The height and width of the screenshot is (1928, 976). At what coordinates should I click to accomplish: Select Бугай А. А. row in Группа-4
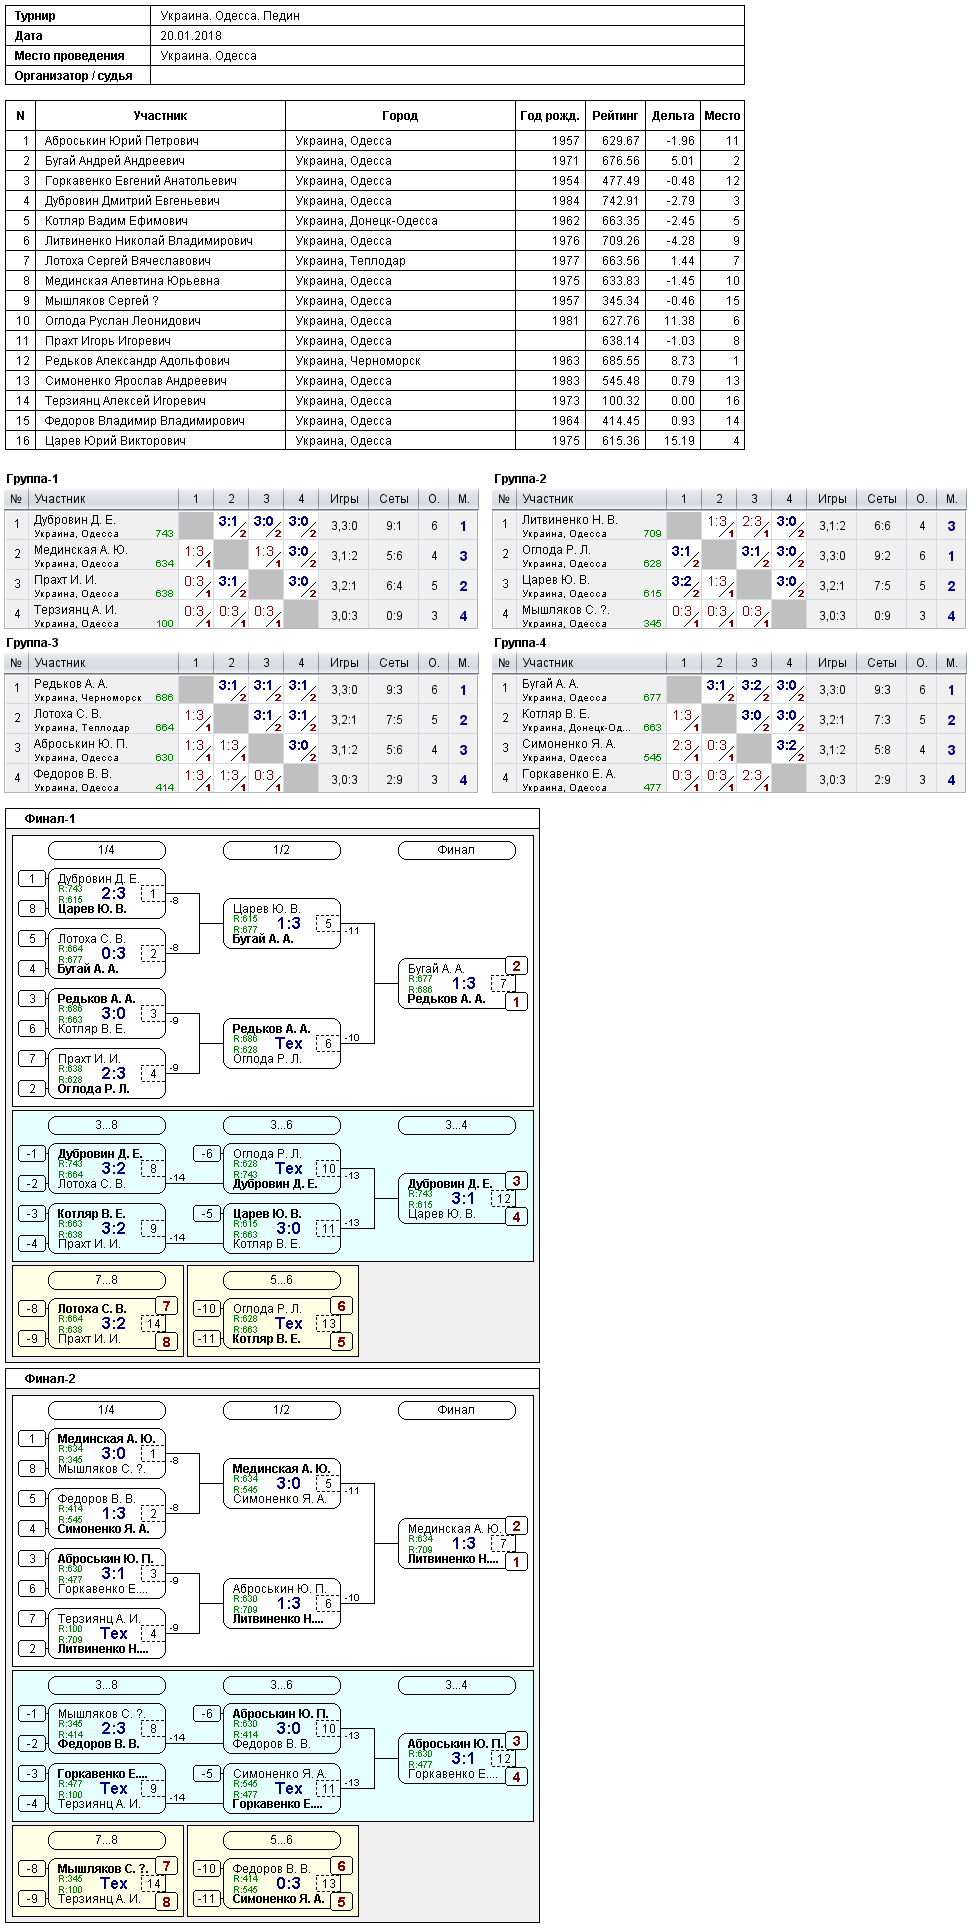tap(729, 690)
